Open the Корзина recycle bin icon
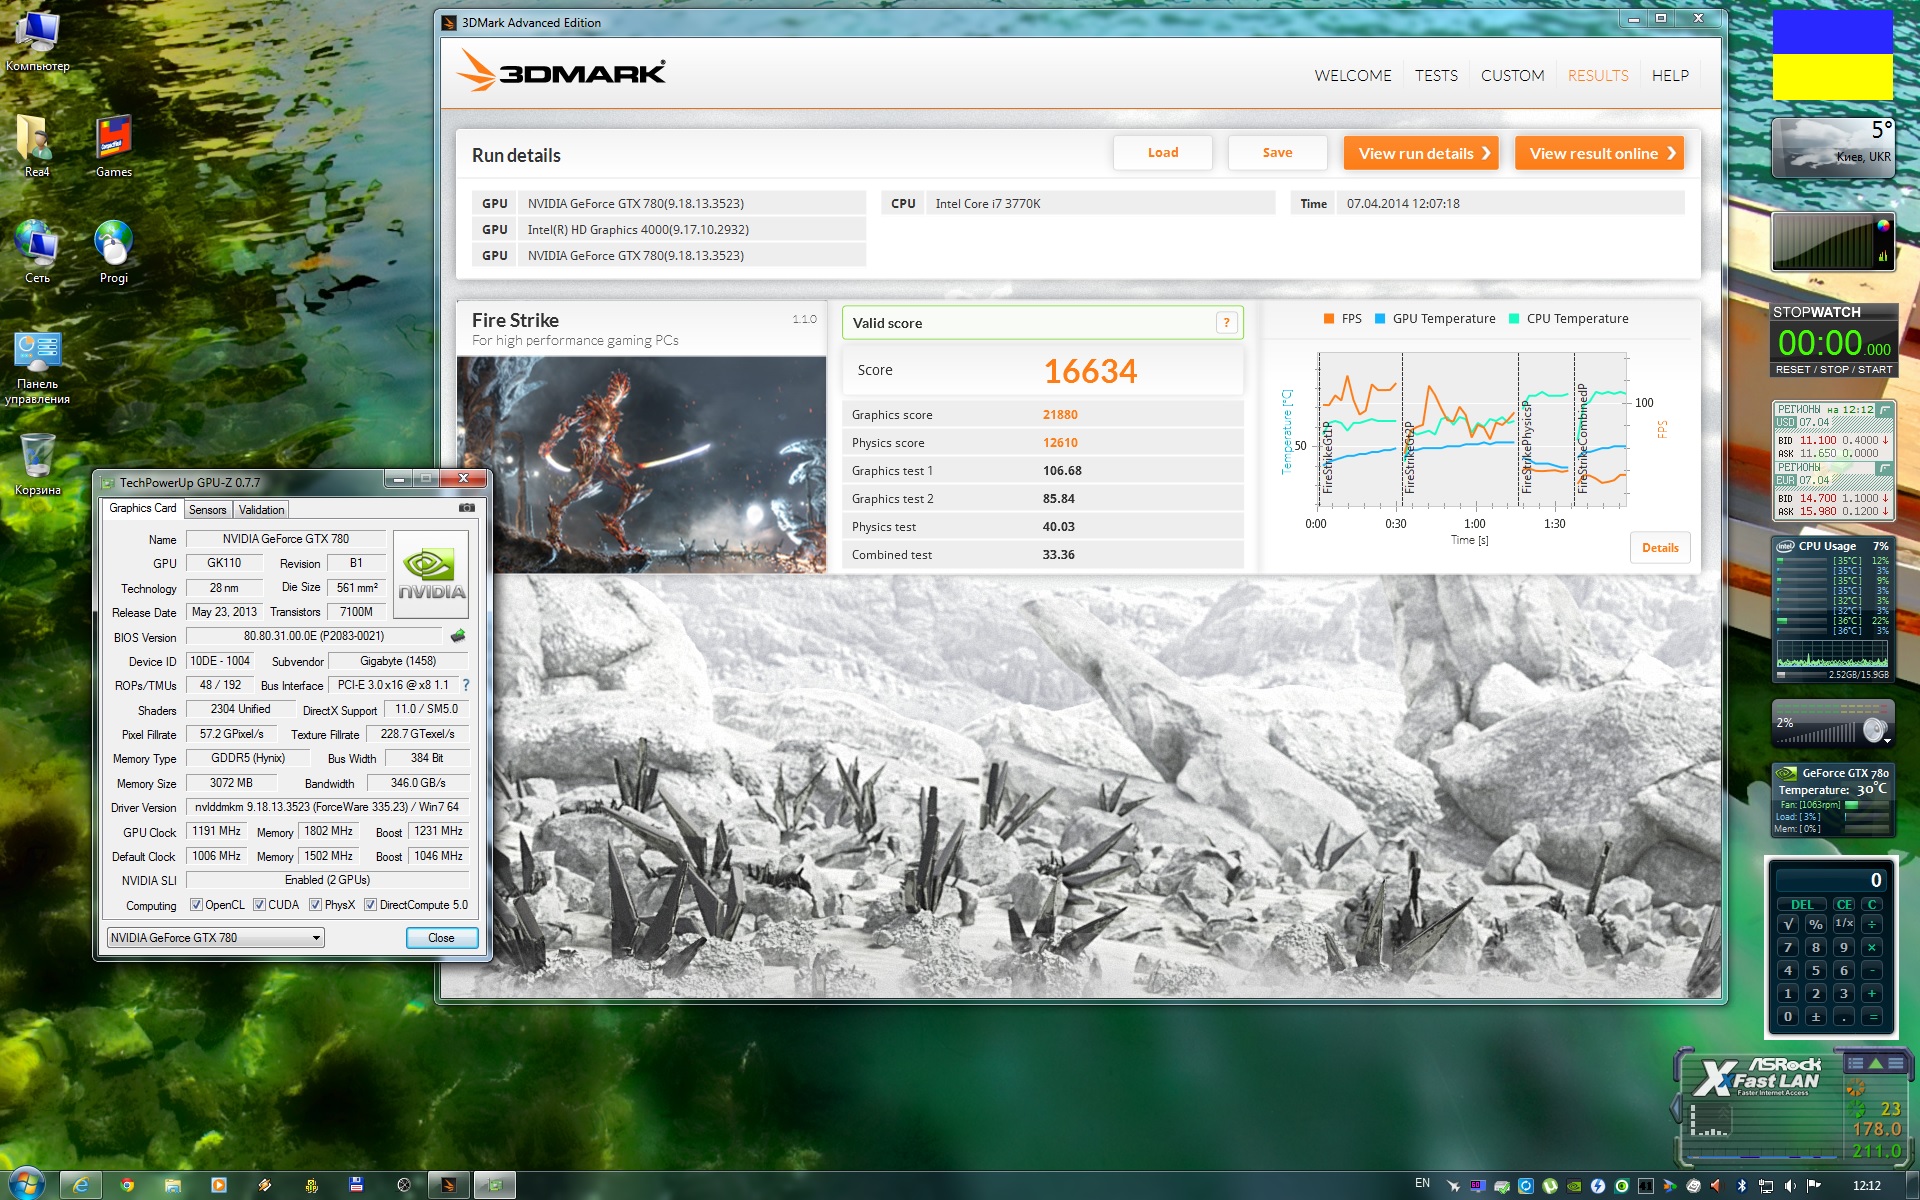 coord(38,465)
